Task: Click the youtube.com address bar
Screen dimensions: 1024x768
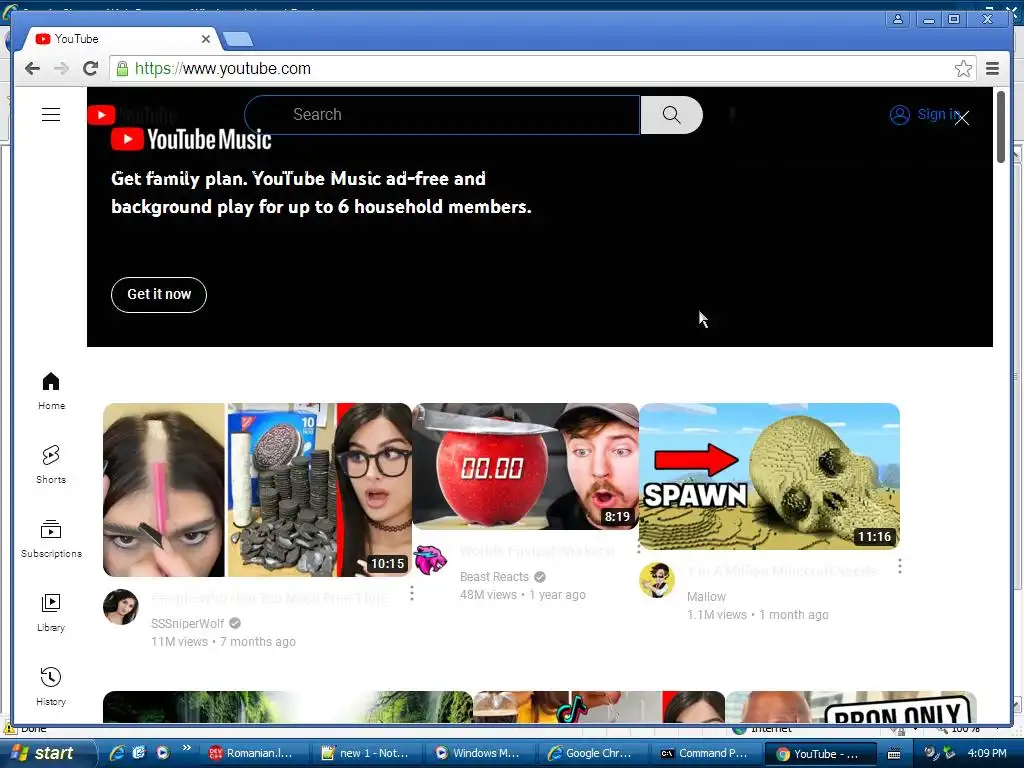Action: click(x=542, y=69)
